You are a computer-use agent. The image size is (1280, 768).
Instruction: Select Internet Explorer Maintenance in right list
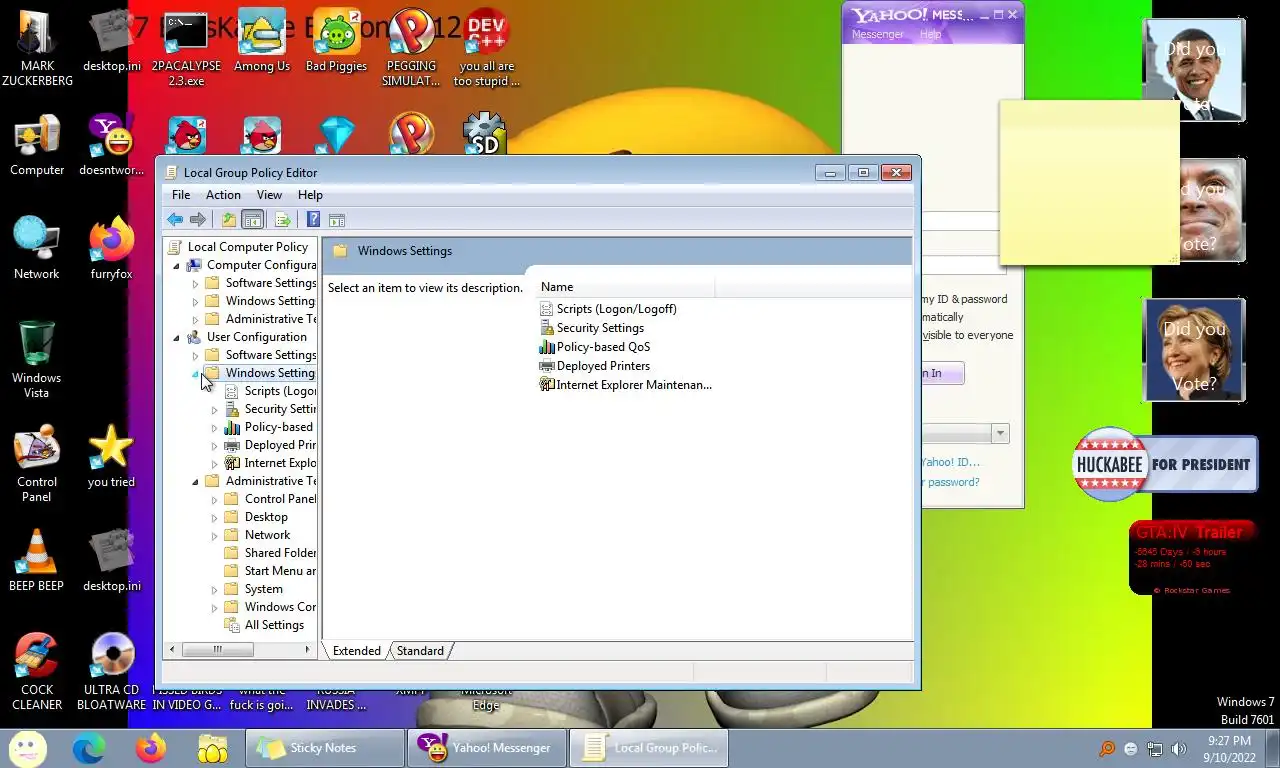(626, 385)
